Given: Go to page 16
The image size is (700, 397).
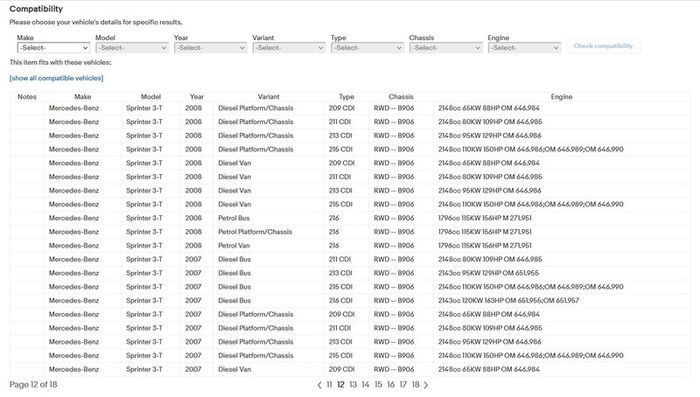Looking at the screenshot, I should [391, 384].
